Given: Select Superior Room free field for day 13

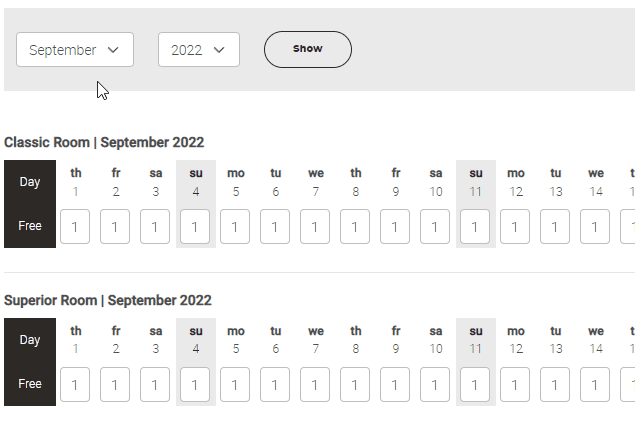Looking at the screenshot, I should [555, 384].
